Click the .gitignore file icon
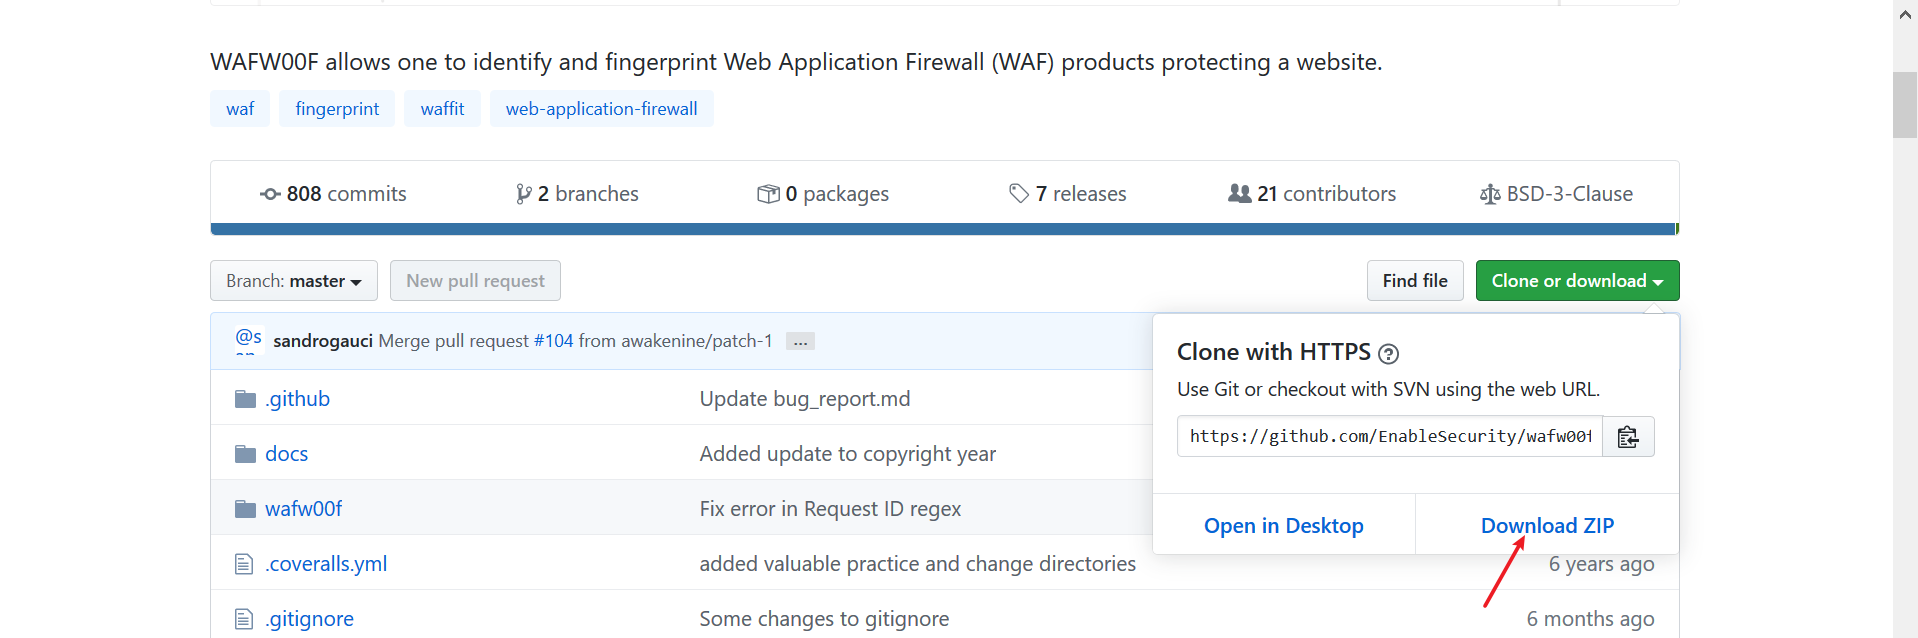This screenshot has width=1918, height=638. (x=244, y=619)
